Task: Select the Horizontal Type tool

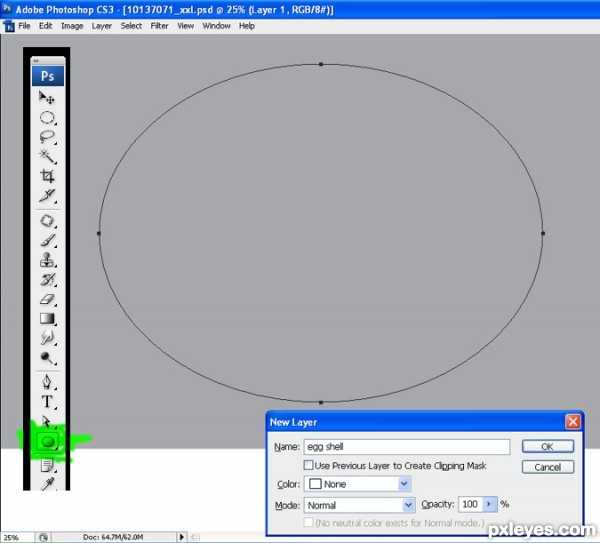Action: click(x=47, y=402)
